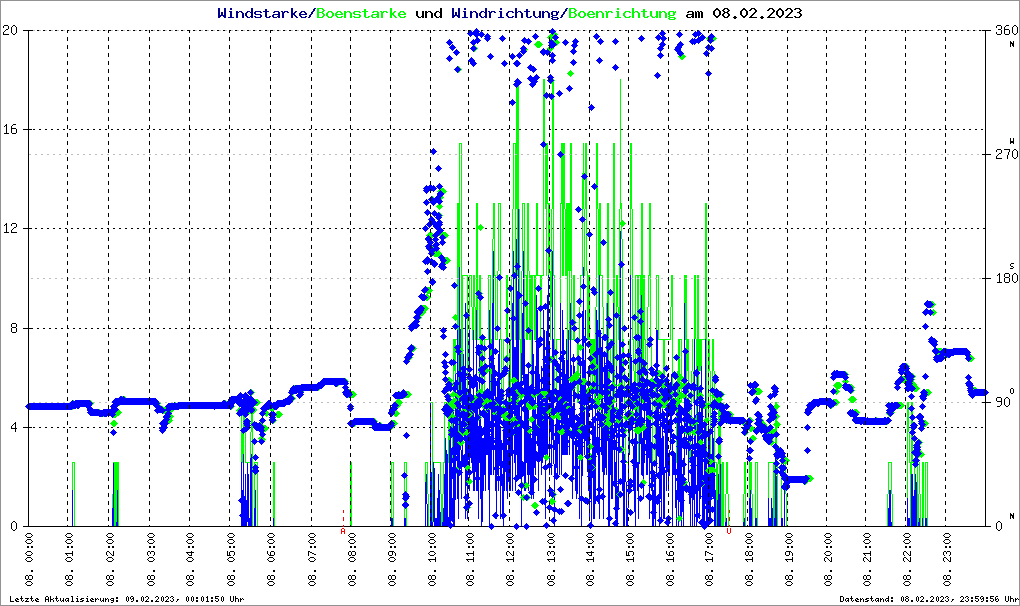
Task: Click the red sunrise marker 'A'
Action: coord(343,531)
